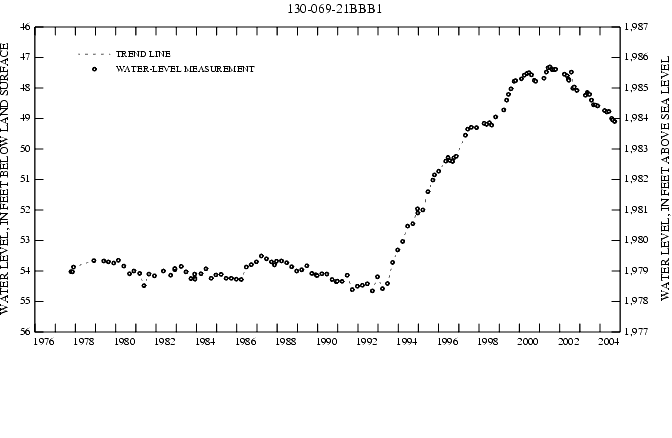Click the 54 left axis value
The image size is (672, 438).
tap(25, 271)
